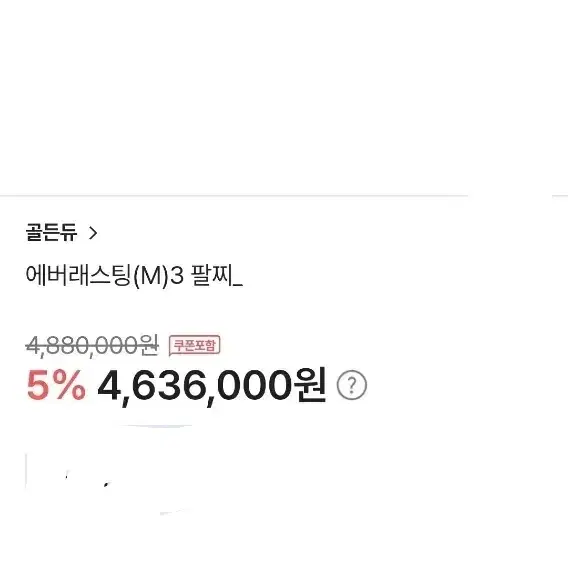Click the chevron arrow beside 골든듀
The image size is (568, 568).
[x=93, y=233]
